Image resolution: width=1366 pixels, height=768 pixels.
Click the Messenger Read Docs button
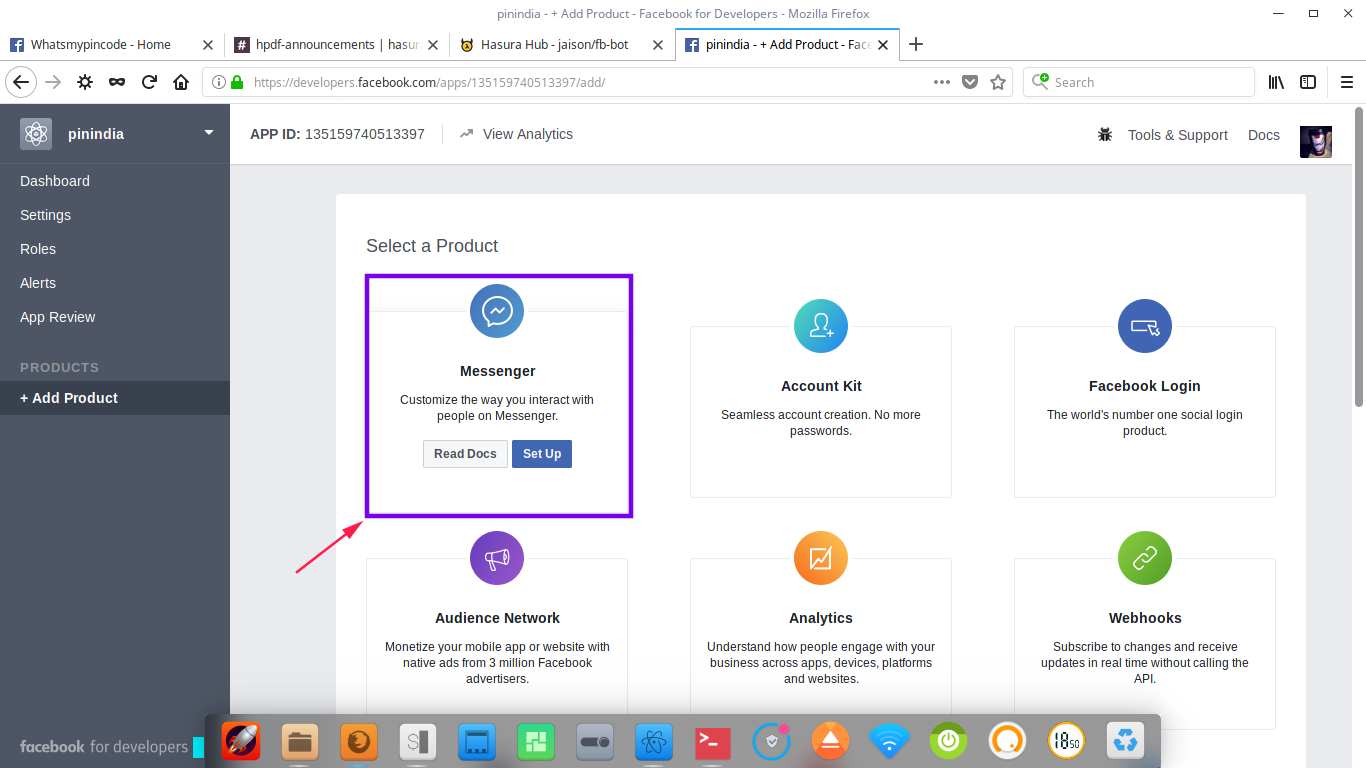click(x=465, y=454)
